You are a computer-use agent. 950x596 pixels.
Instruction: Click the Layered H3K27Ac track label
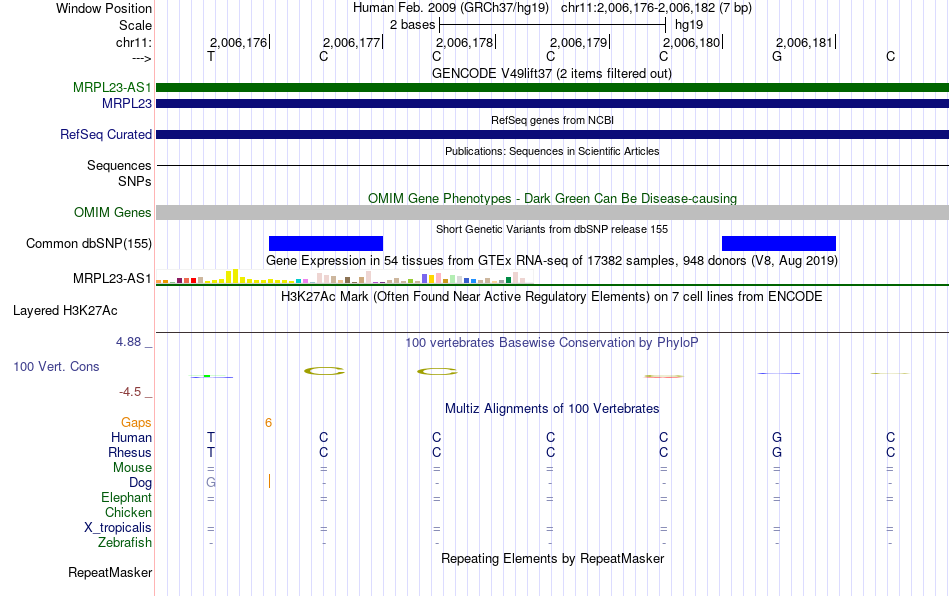[65, 311]
